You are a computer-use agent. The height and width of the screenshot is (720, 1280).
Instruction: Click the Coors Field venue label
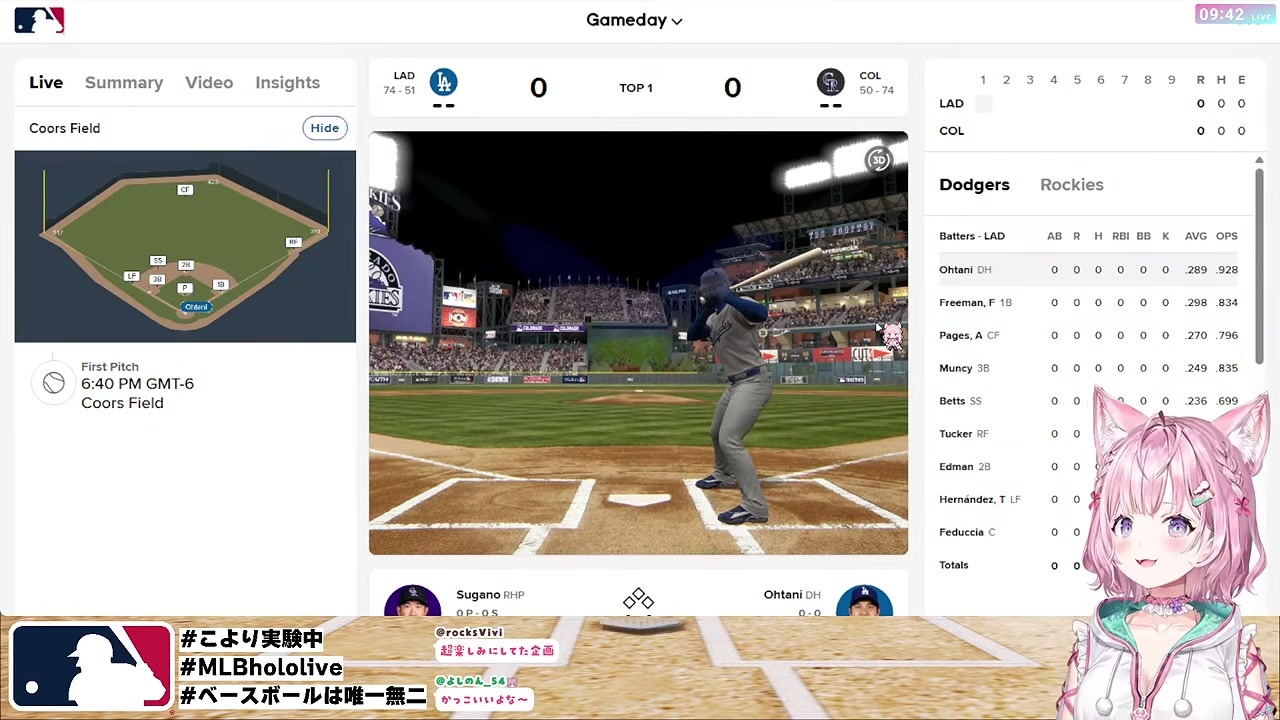pyautogui.click(x=65, y=128)
